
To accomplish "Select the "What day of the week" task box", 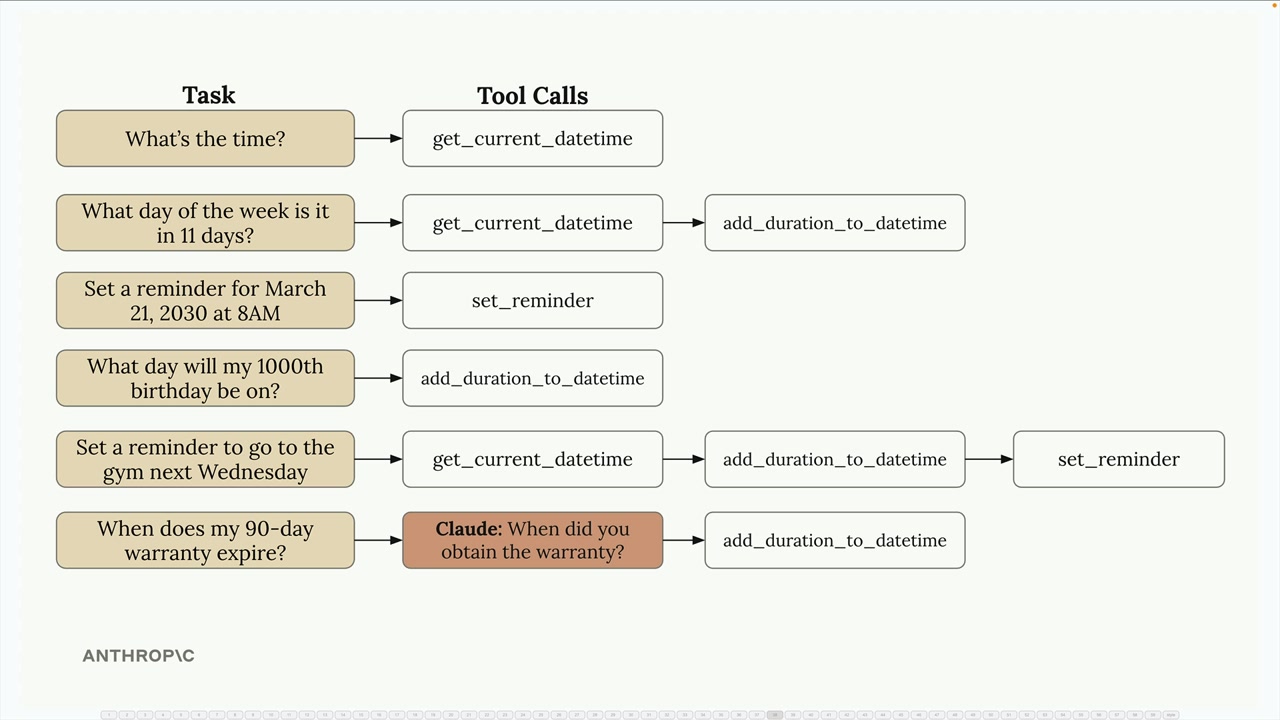I will (205, 223).
